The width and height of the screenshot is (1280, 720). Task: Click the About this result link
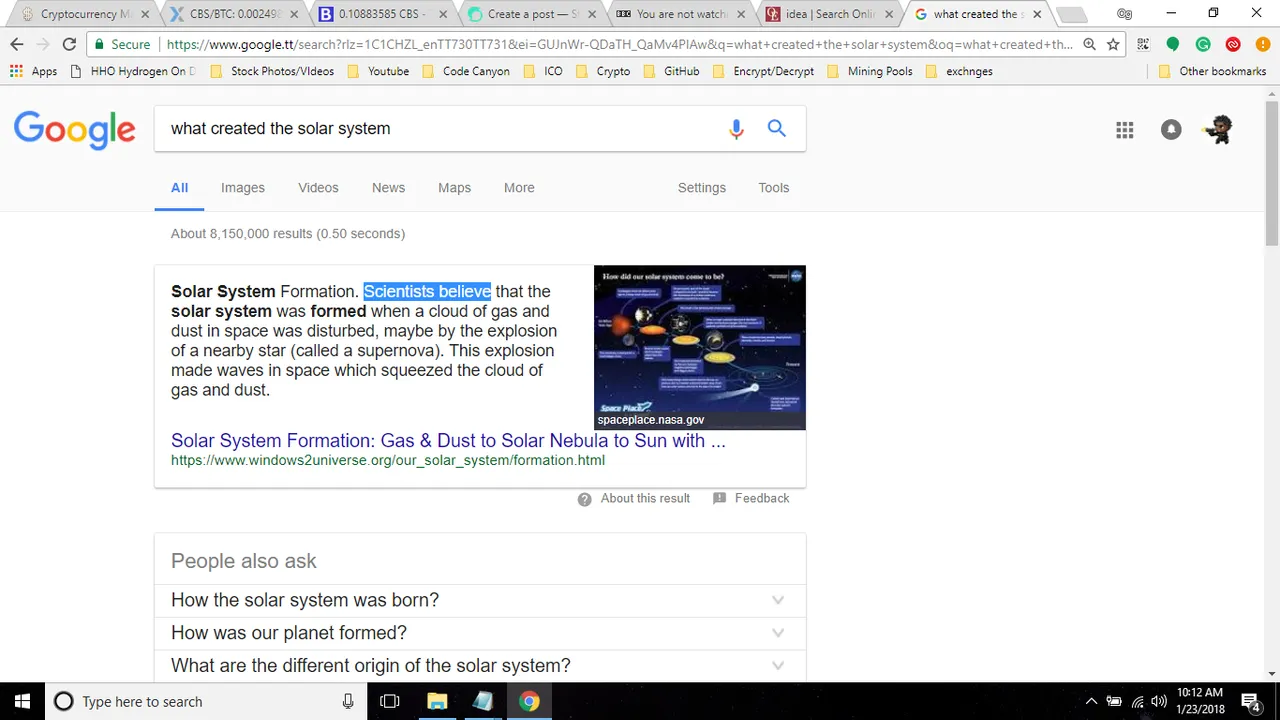[645, 499]
